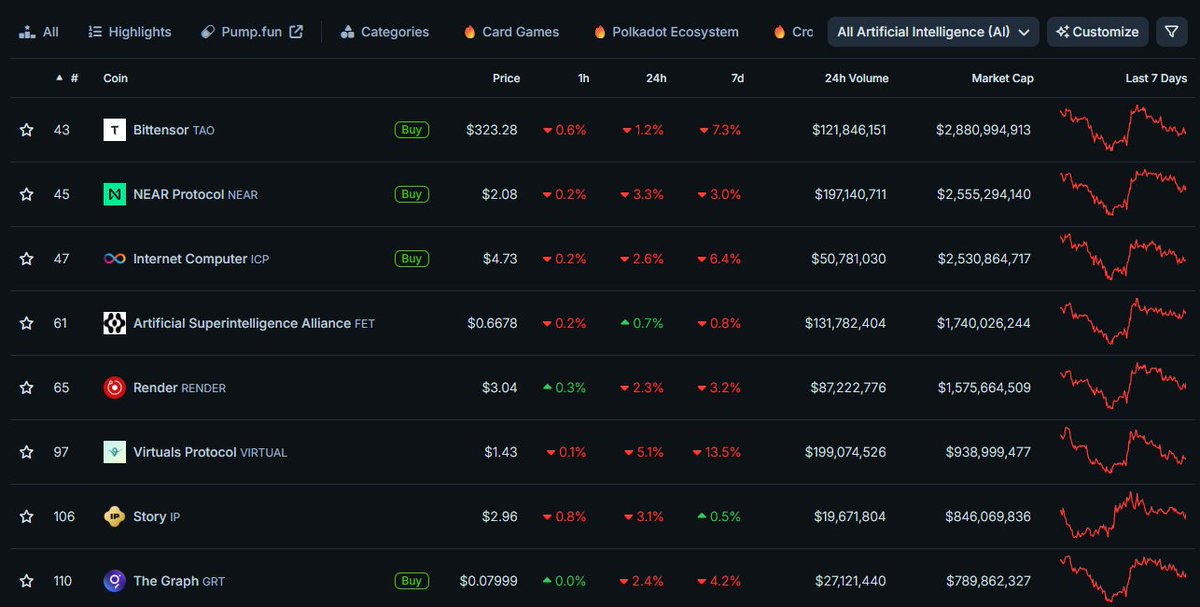The width and height of the screenshot is (1200, 607).
Task: Sort by 24h Volume column
Action: 856,78
